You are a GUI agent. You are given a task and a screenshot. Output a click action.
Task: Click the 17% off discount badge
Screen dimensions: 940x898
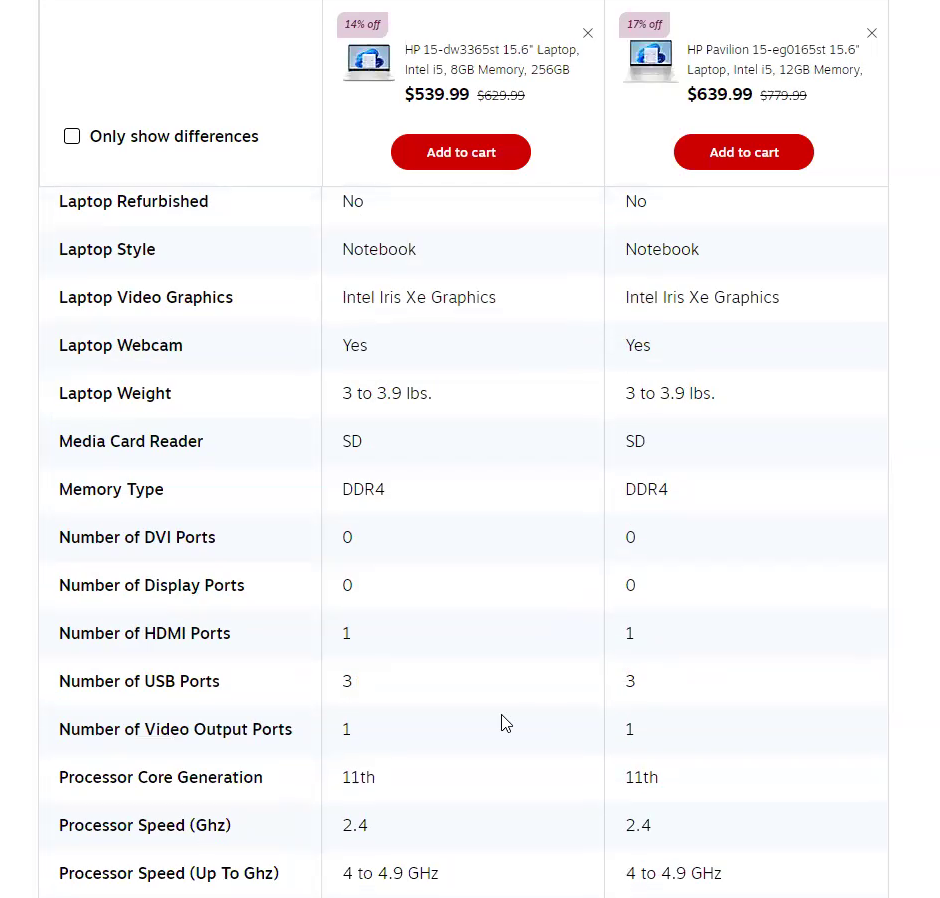[644, 24]
